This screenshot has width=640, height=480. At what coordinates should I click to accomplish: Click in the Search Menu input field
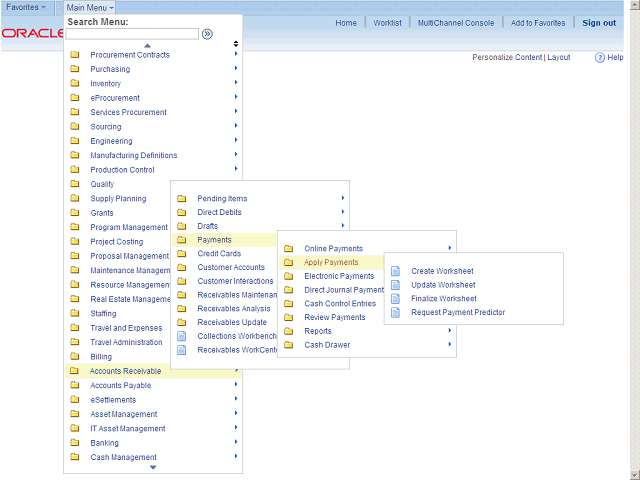pos(132,34)
